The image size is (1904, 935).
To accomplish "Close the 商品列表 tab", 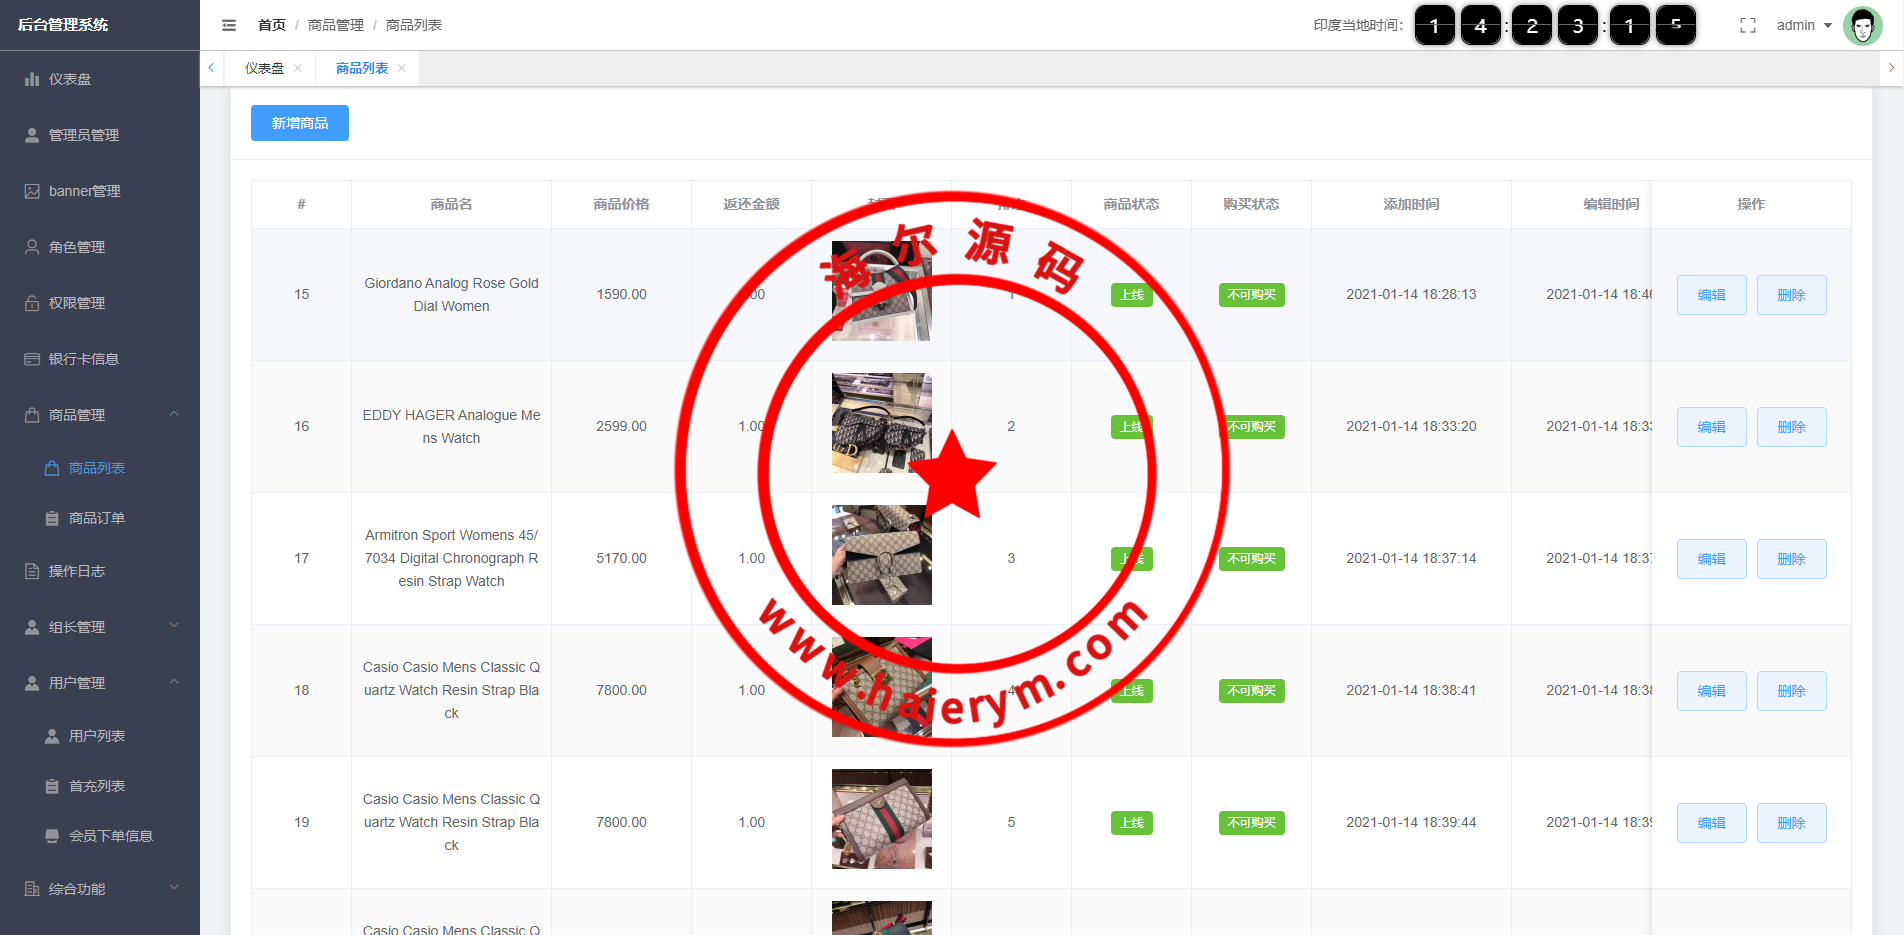I will coord(402,68).
